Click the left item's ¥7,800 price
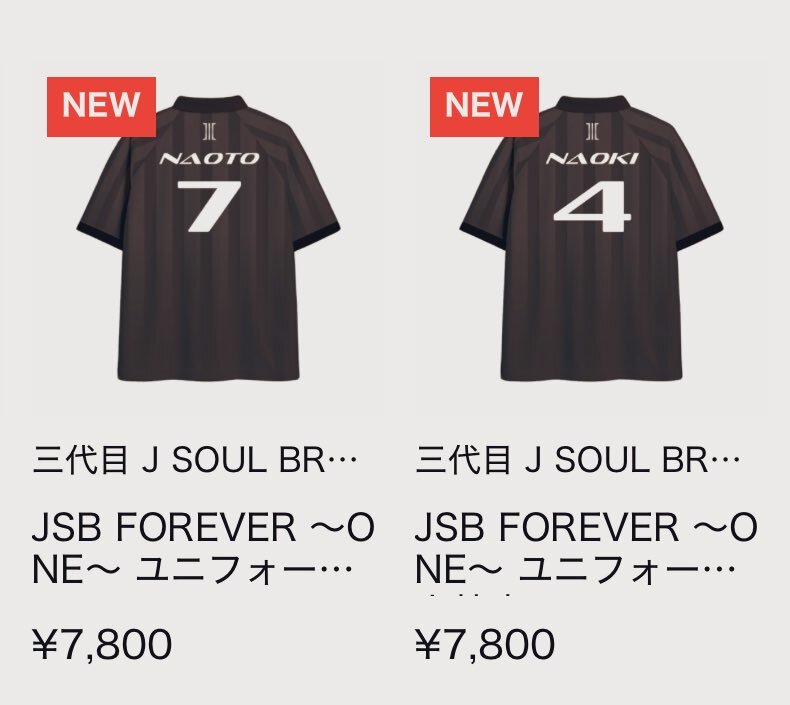The image size is (790, 705). 102,645
